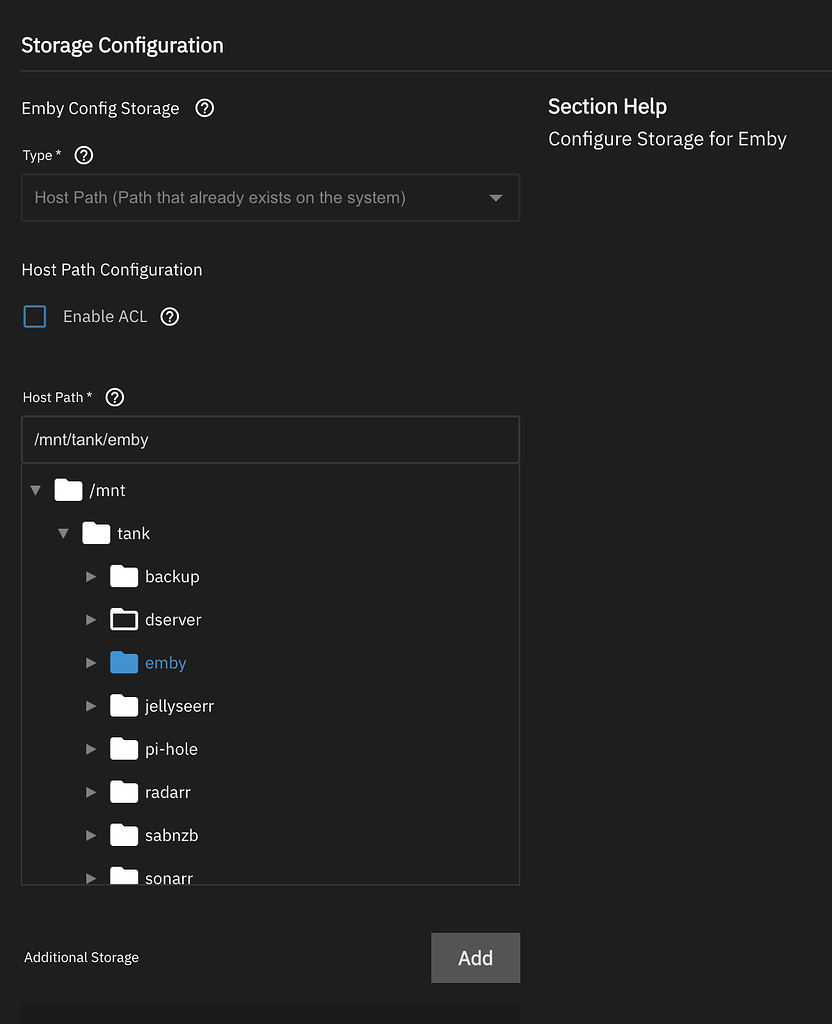Expand the jellyseerr directory
The width and height of the screenshot is (832, 1024).
coord(91,705)
